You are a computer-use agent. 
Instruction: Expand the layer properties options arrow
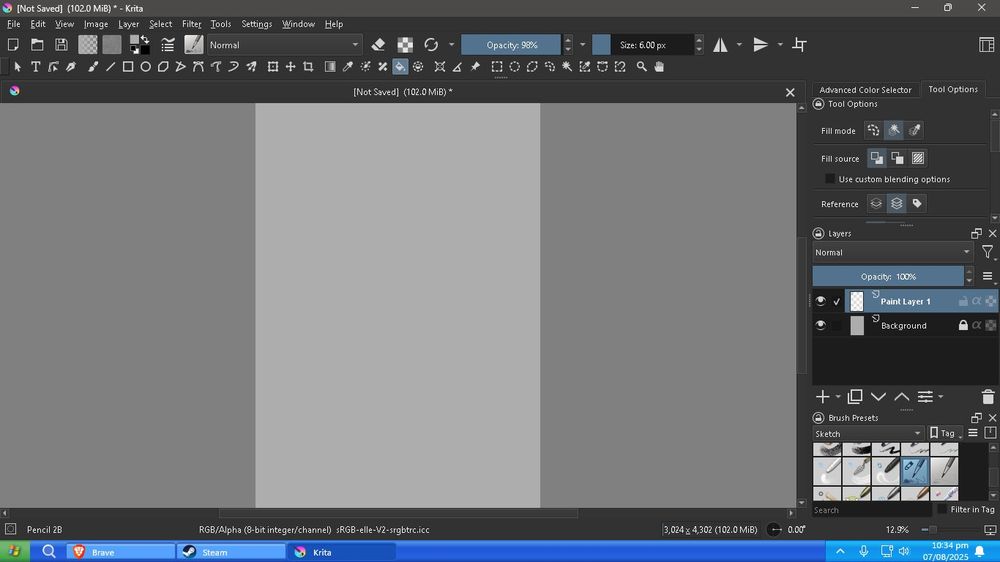(941, 397)
